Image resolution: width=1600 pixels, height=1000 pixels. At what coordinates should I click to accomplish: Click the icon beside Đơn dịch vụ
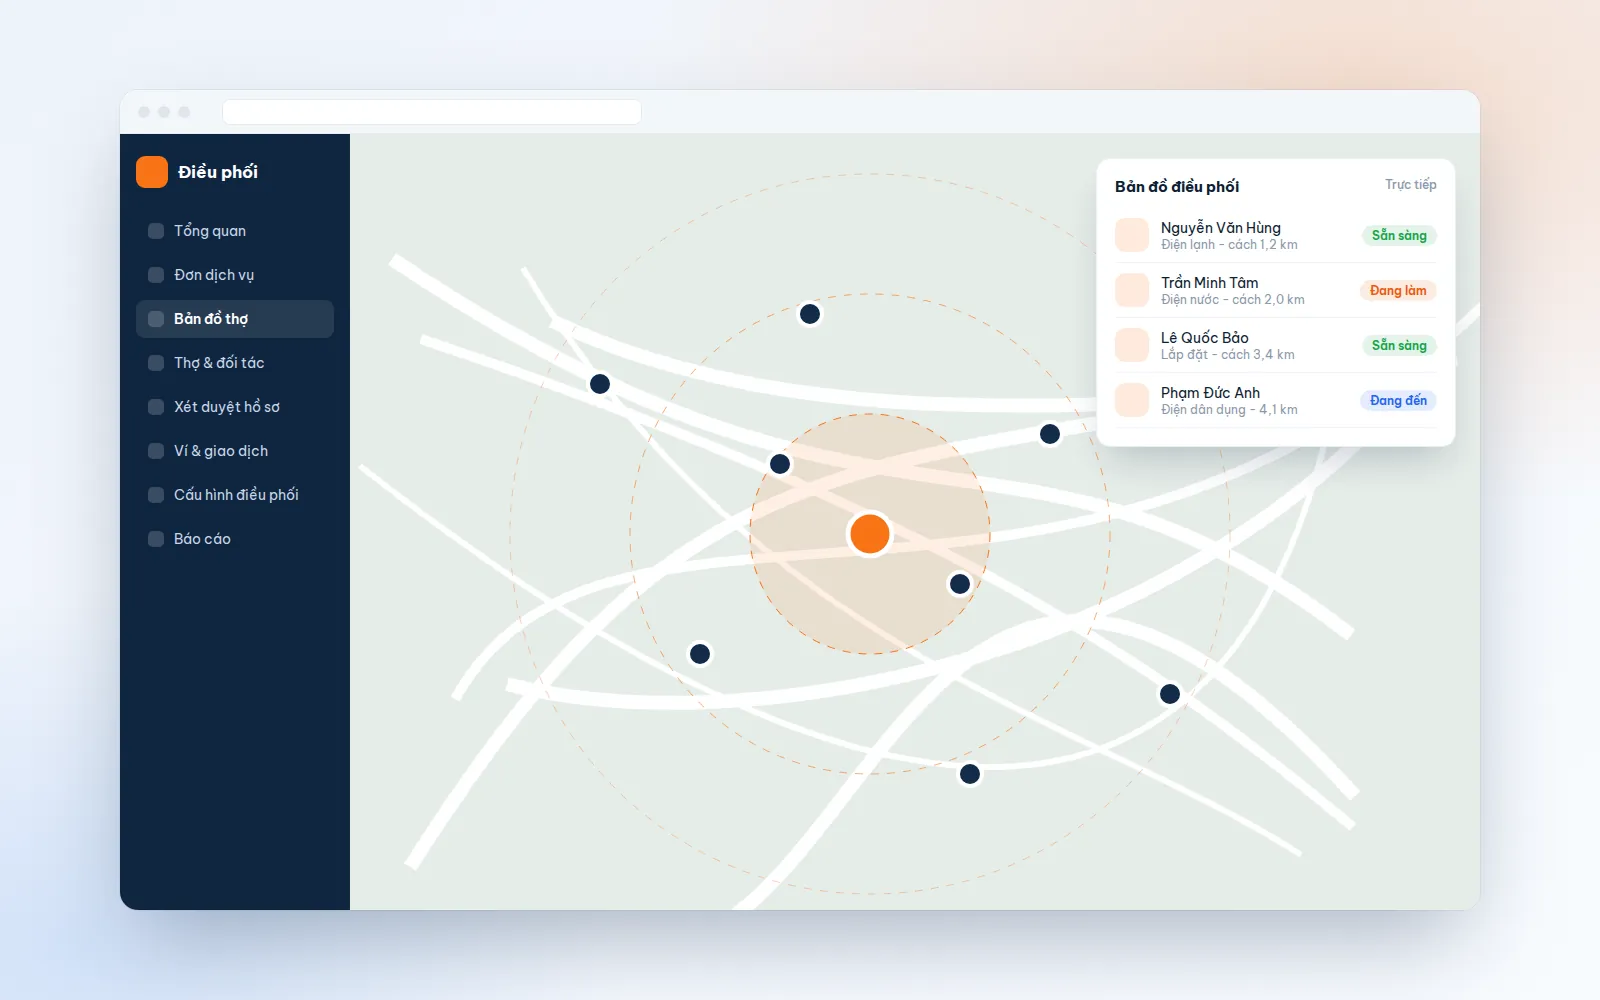(156, 275)
